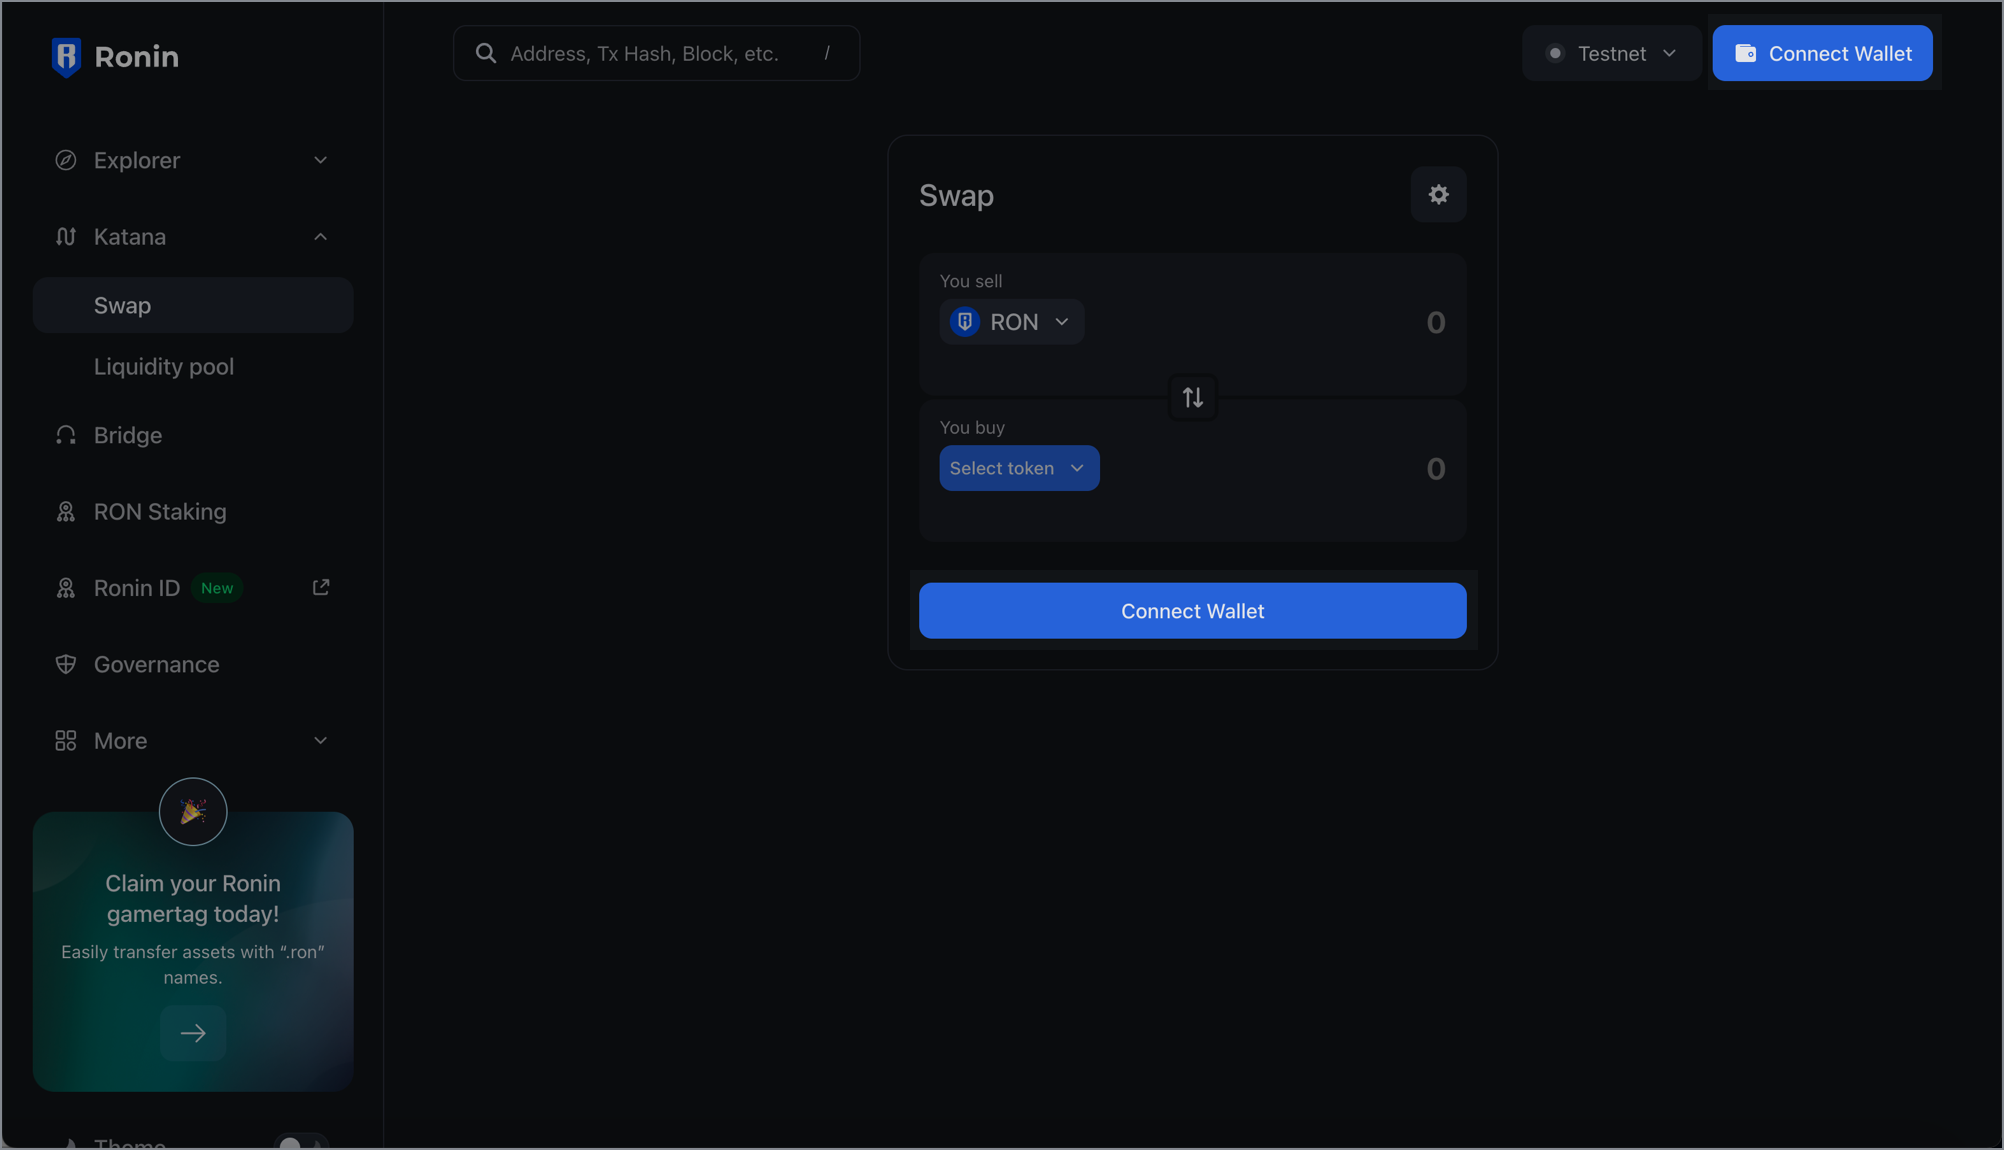Expand the Explorer menu chevron
The image size is (2004, 1150).
[x=321, y=160]
